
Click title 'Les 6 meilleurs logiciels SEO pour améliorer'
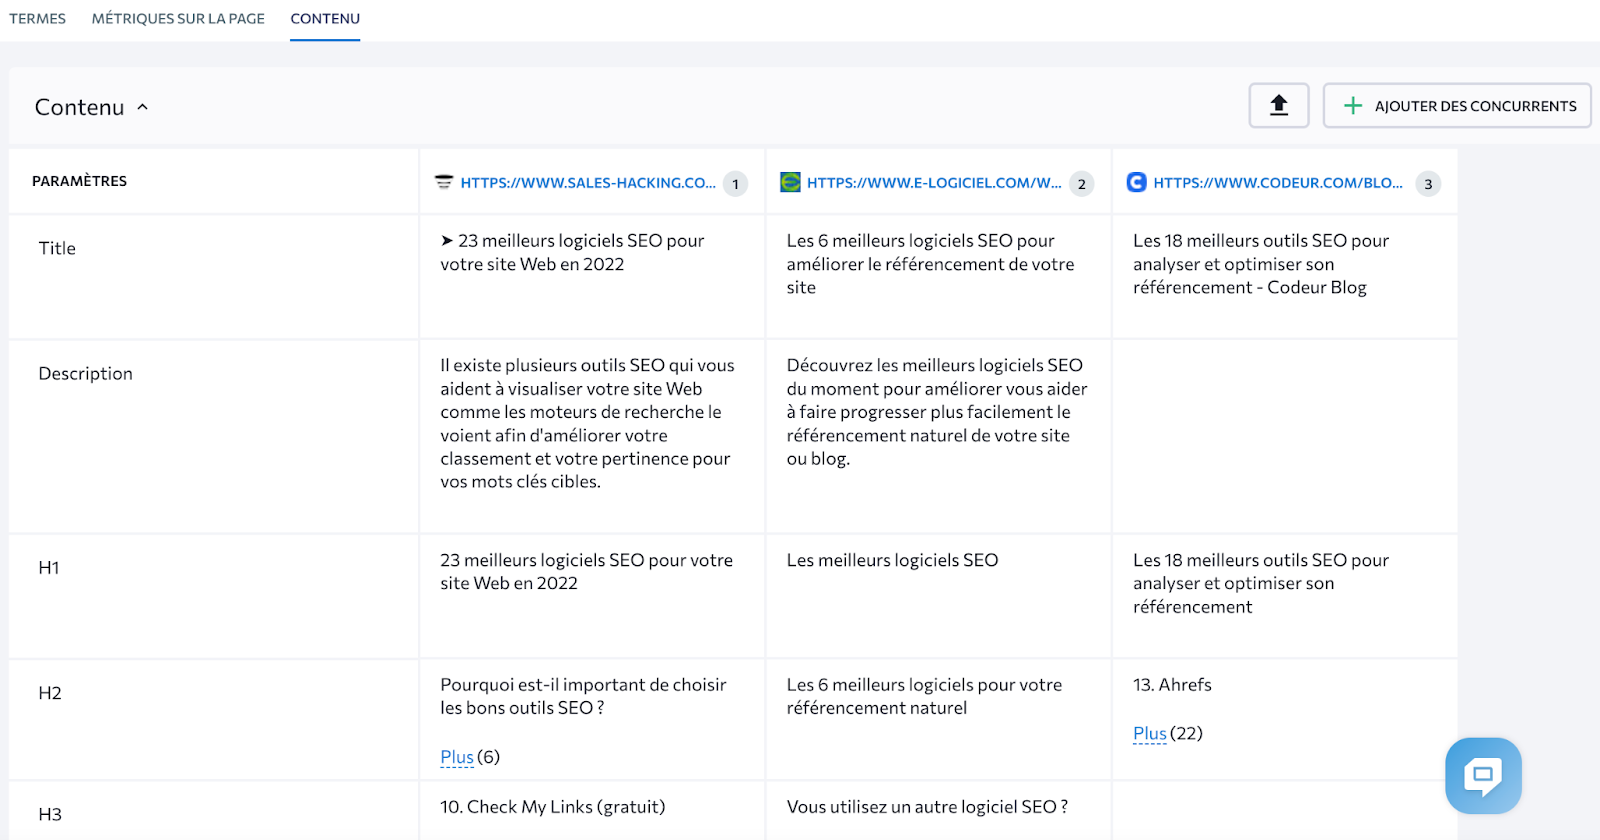930,264
